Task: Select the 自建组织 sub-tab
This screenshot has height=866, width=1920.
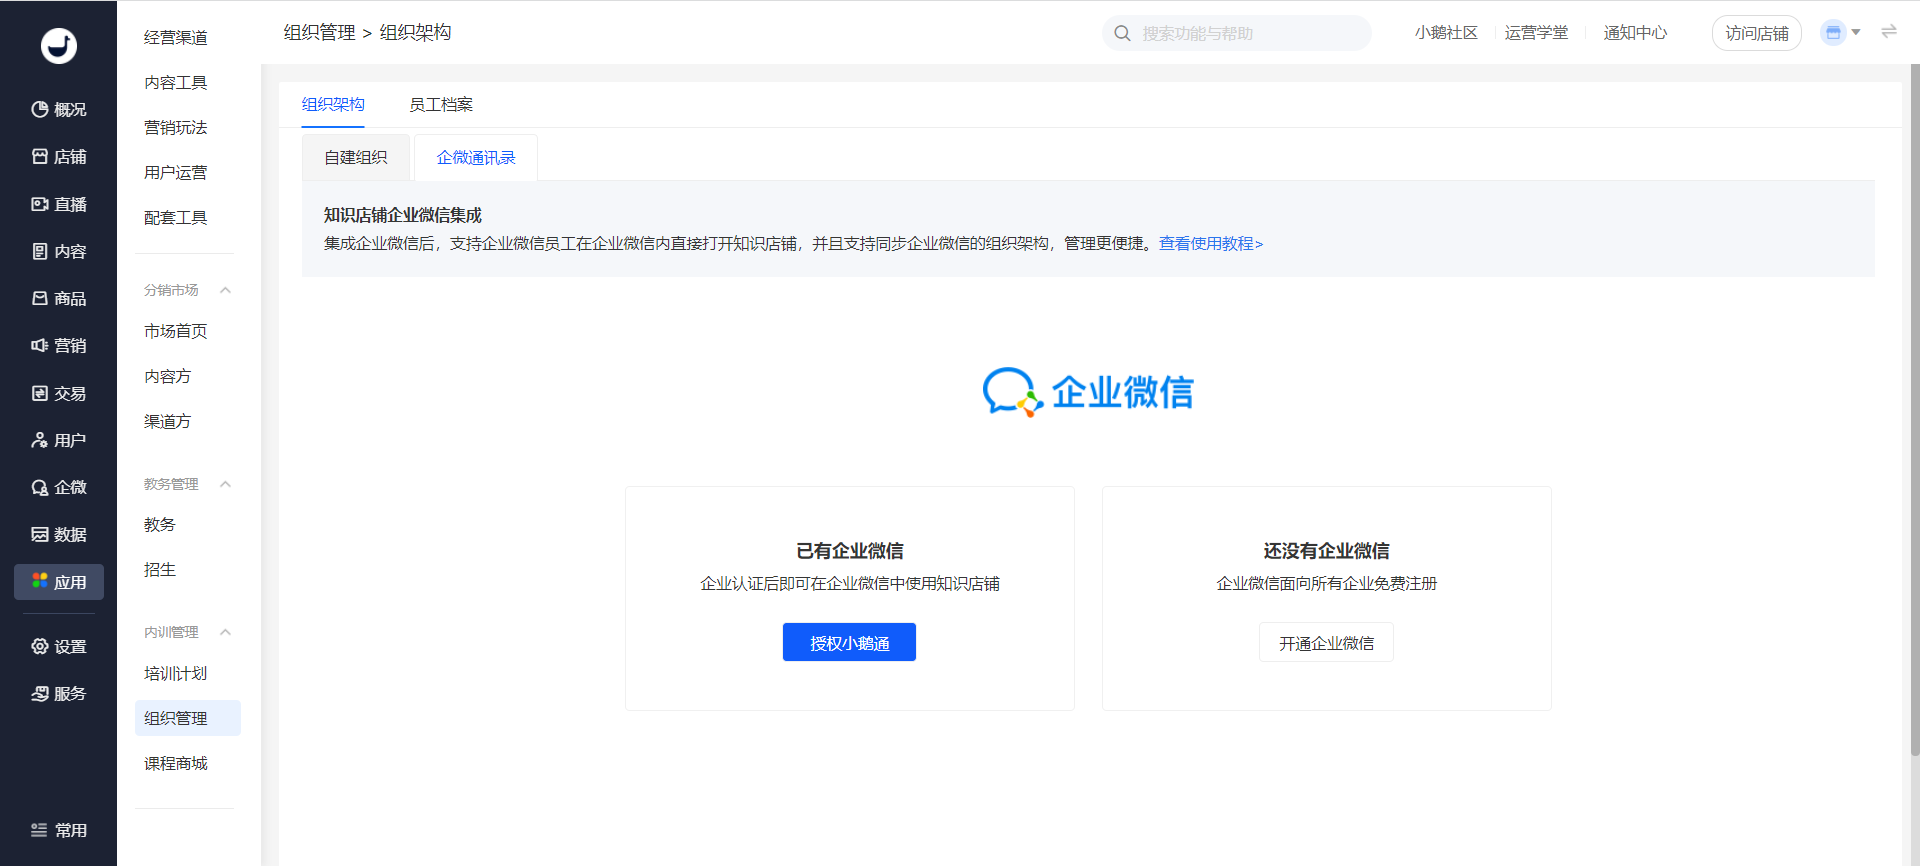Action: pos(356,157)
